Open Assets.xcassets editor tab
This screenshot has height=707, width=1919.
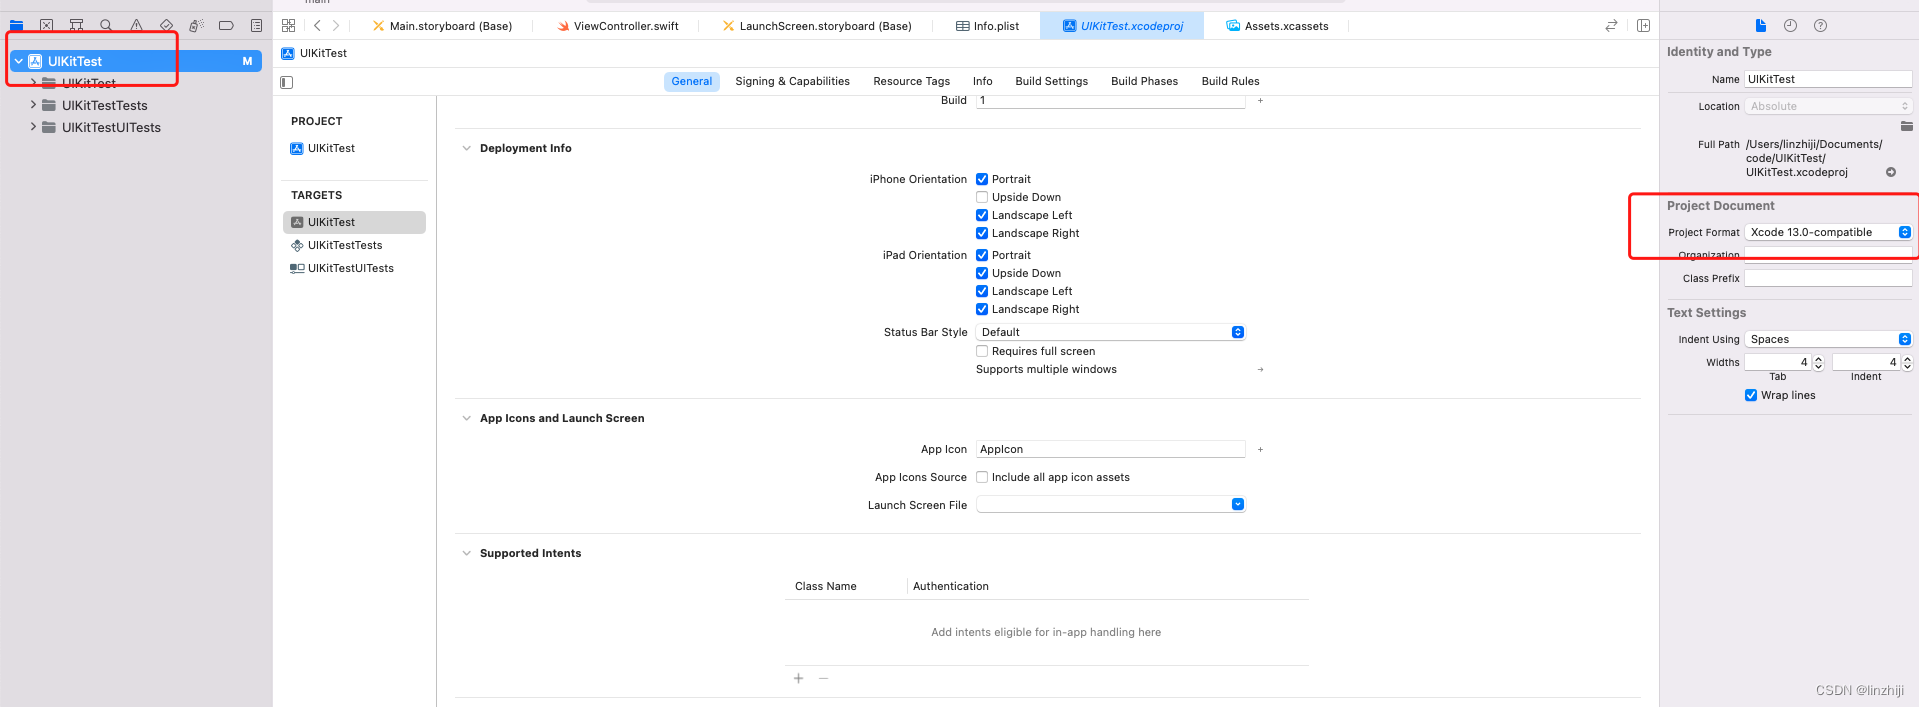pos(1277,26)
